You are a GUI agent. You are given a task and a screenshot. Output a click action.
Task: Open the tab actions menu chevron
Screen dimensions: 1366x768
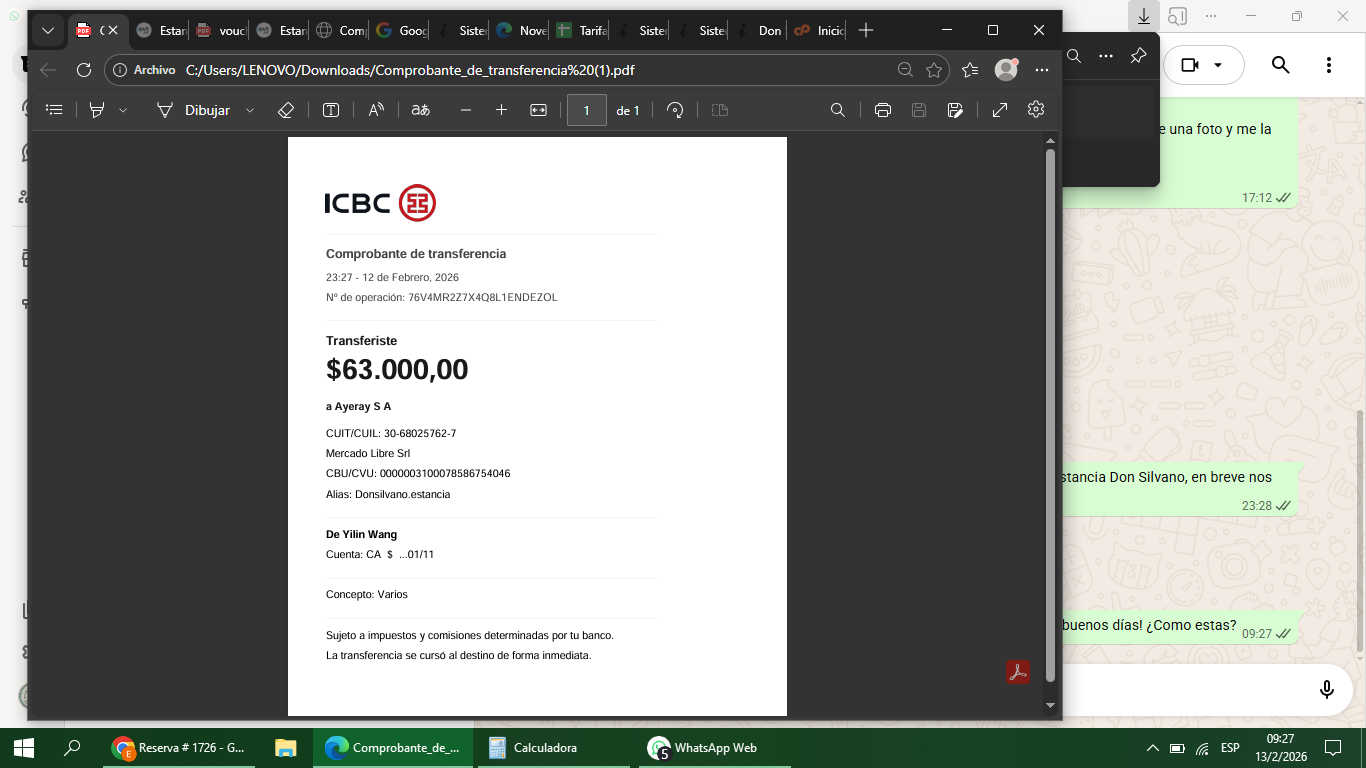47,31
